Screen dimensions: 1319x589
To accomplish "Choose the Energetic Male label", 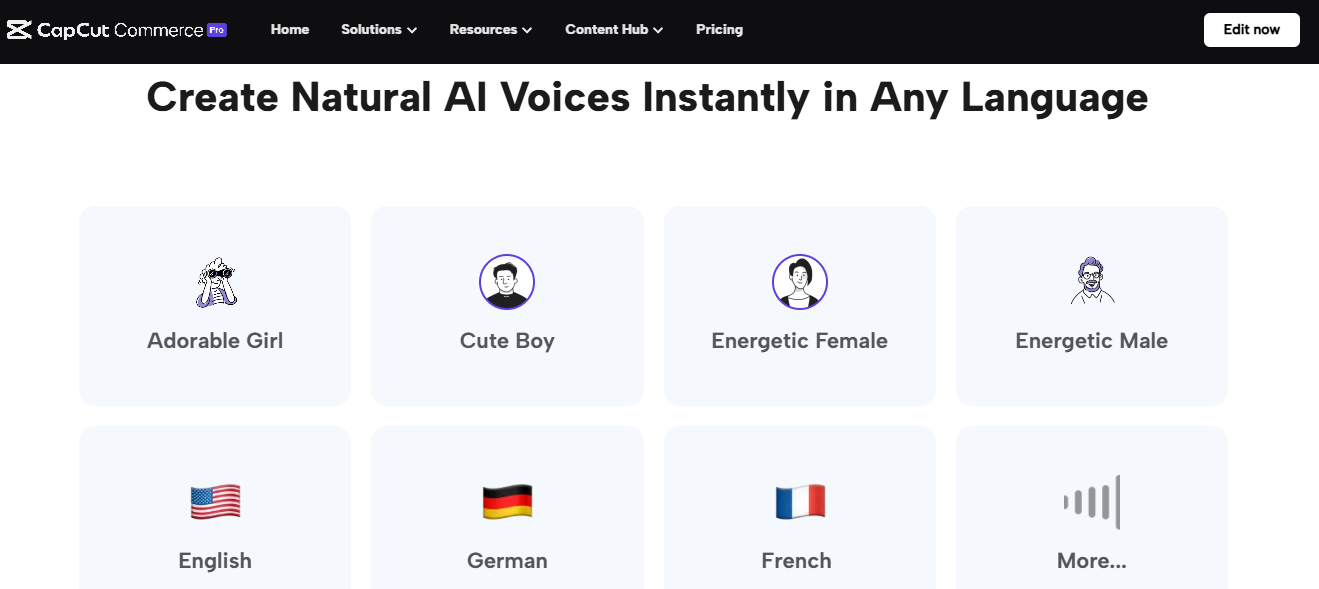I will click(x=1092, y=341).
